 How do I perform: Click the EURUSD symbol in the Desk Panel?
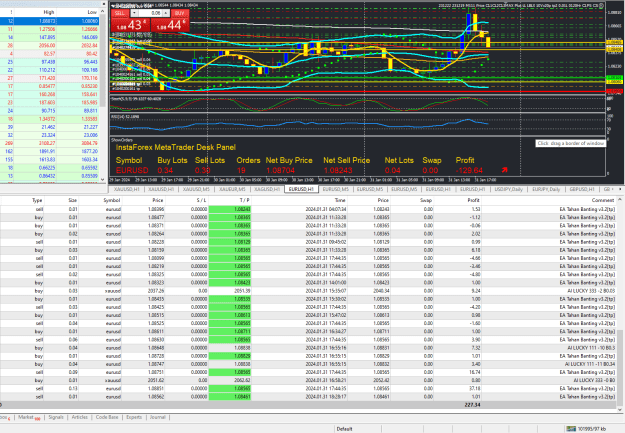point(132,170)
